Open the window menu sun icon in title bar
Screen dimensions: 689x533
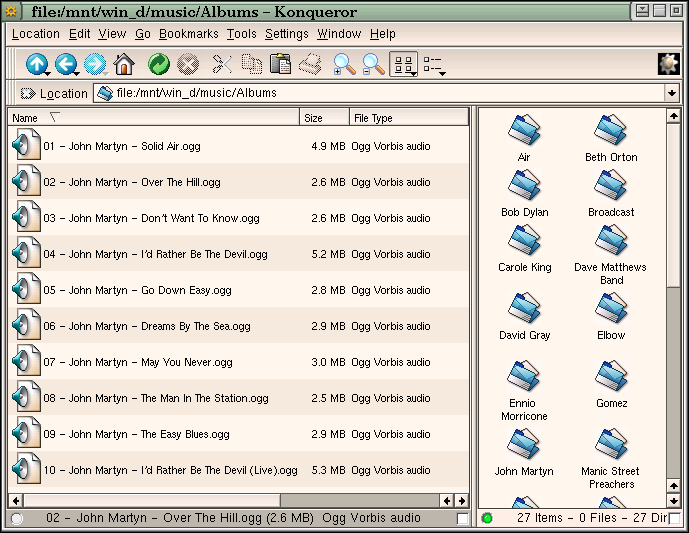click(11, 11)
